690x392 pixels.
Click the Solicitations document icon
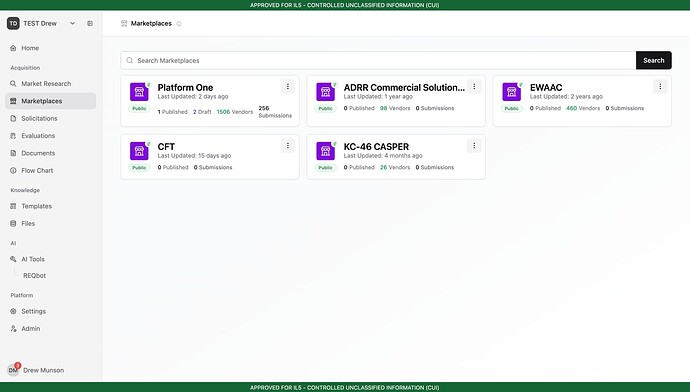[13, 118]
